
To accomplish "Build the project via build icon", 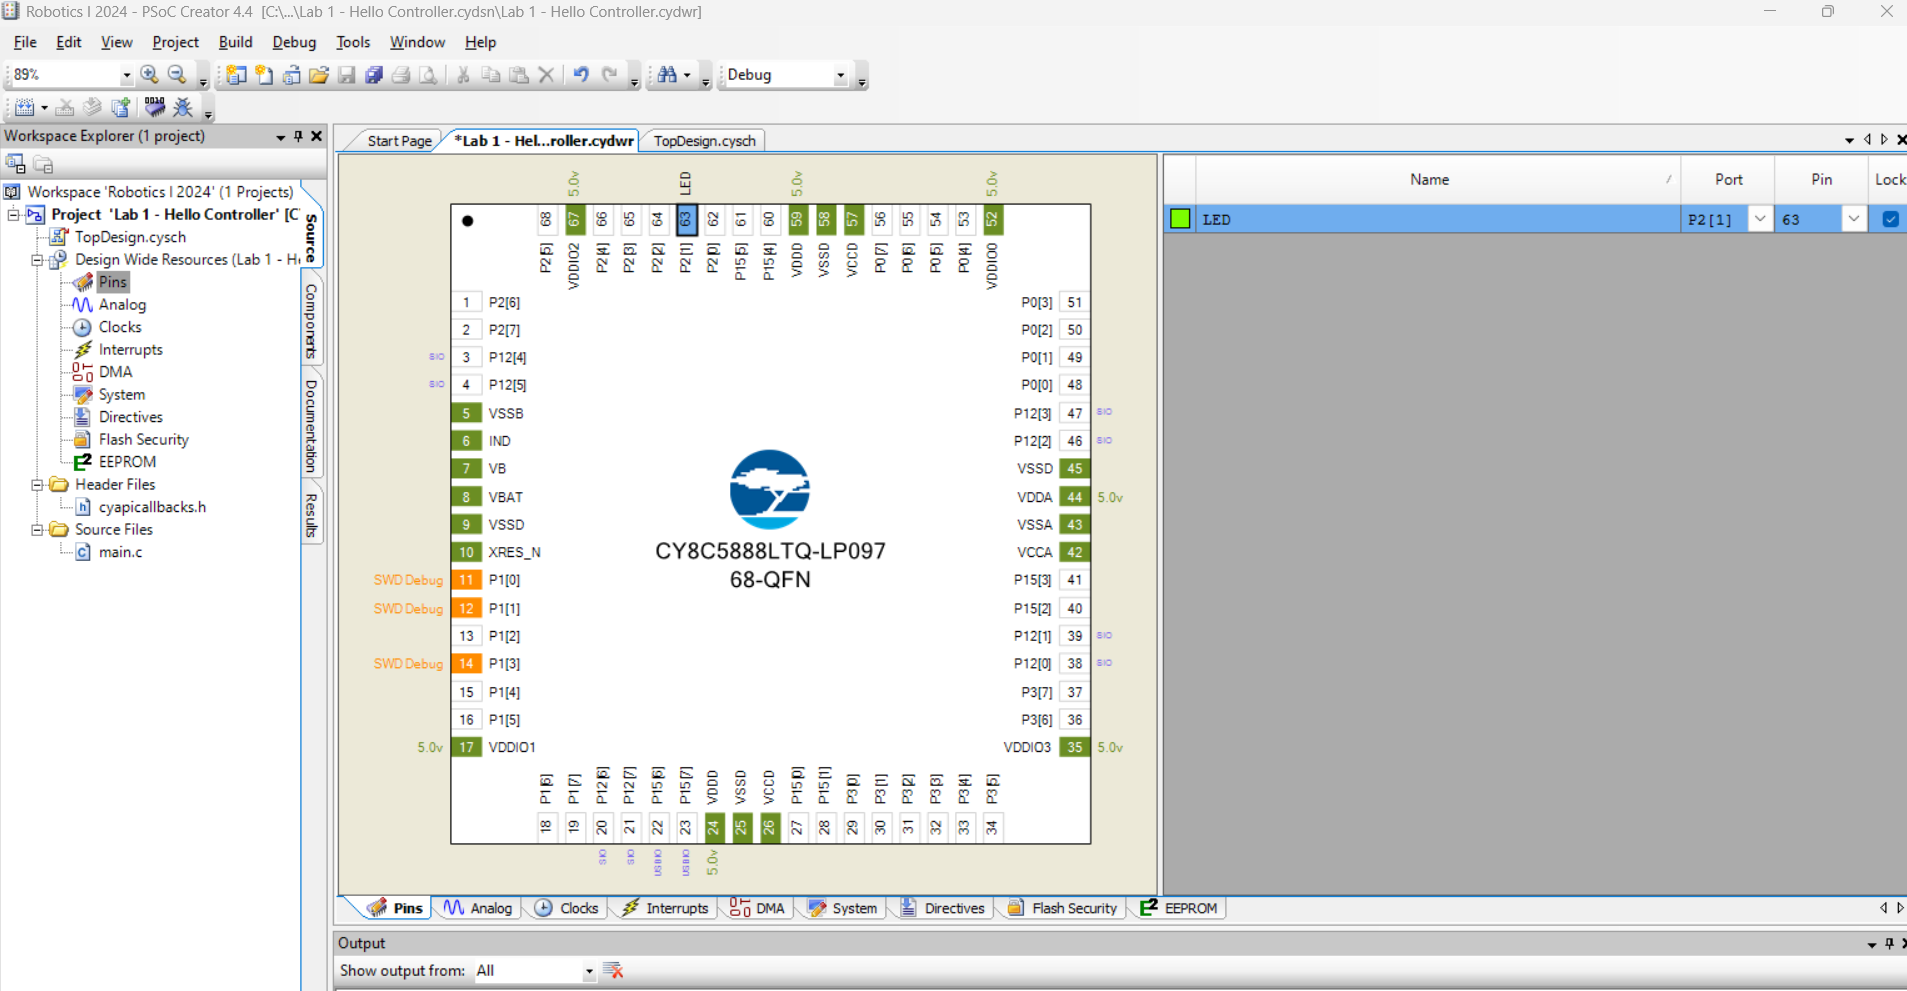I will [25, 107].
